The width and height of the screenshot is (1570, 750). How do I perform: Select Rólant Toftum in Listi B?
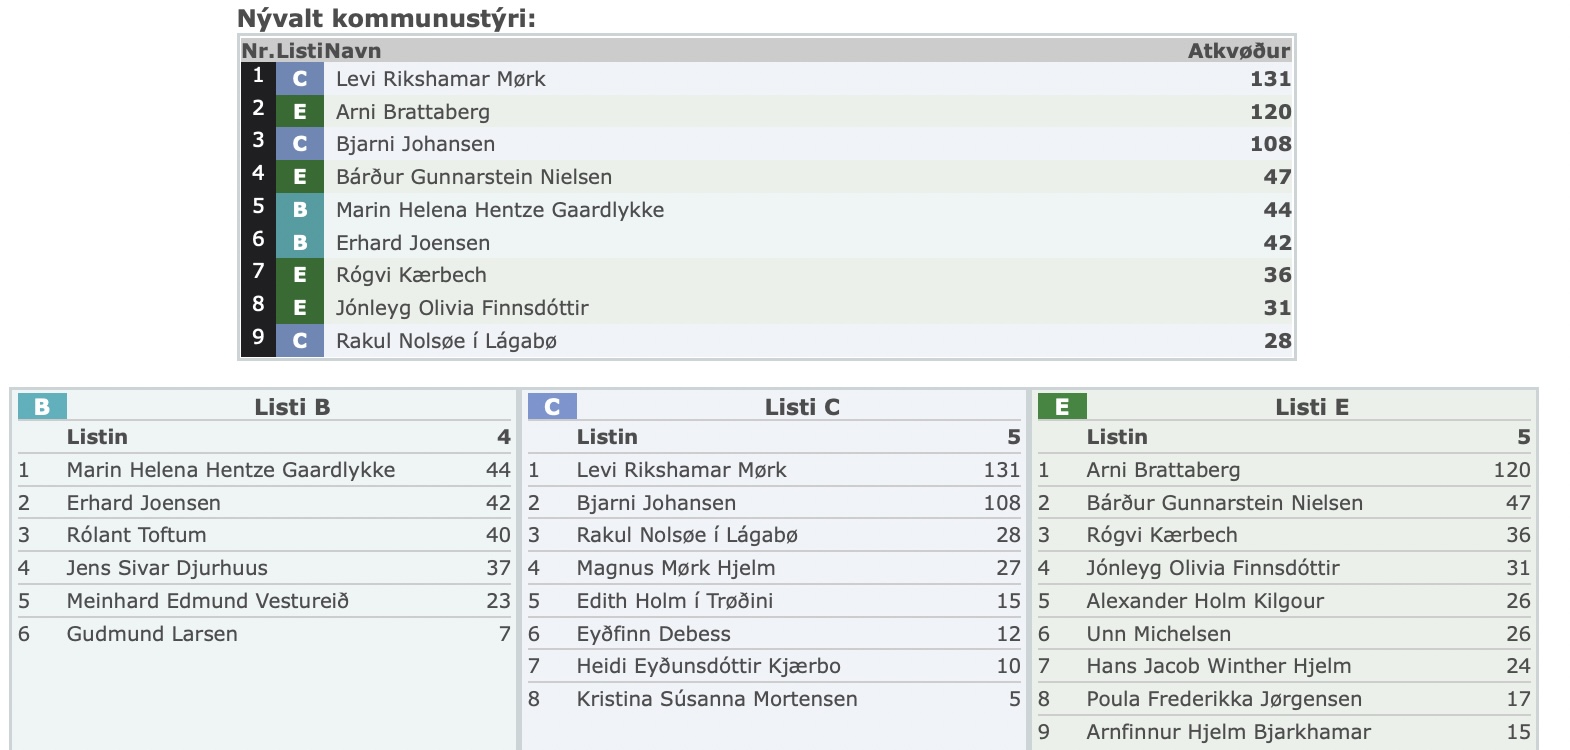pos(136,535)
